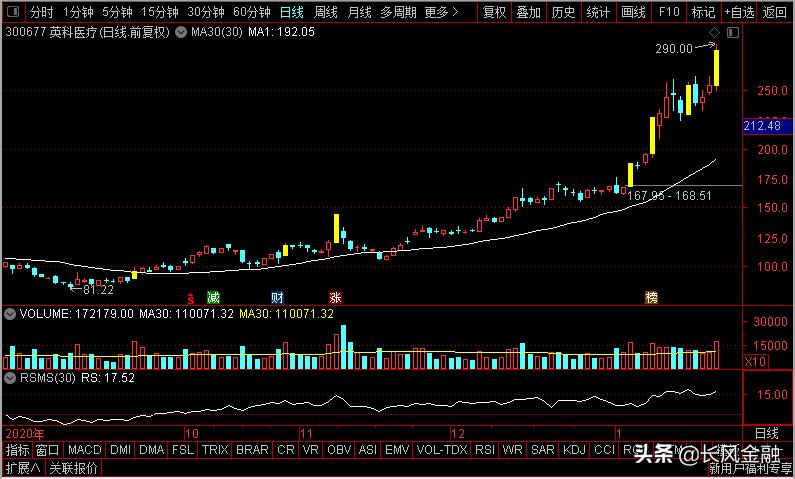Select the BRAR indicator
Image resolution: width=795 pixels, height=479 pixels.
click(x=252, y=450)
